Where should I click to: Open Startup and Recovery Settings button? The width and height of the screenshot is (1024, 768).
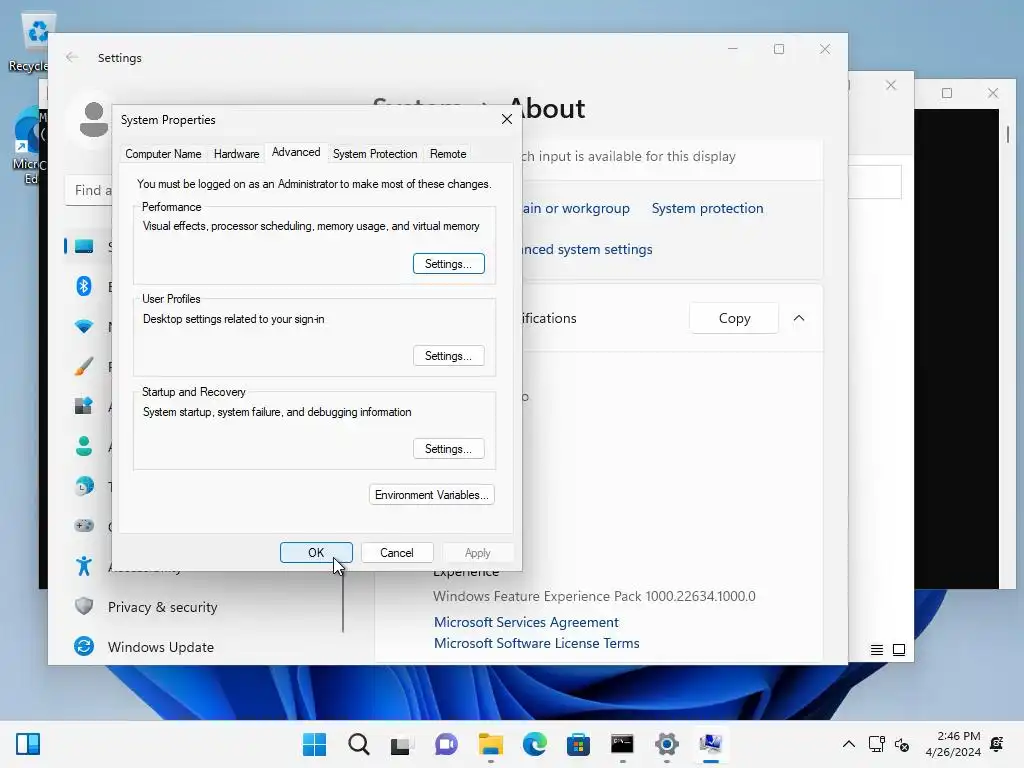pos(449,449)
